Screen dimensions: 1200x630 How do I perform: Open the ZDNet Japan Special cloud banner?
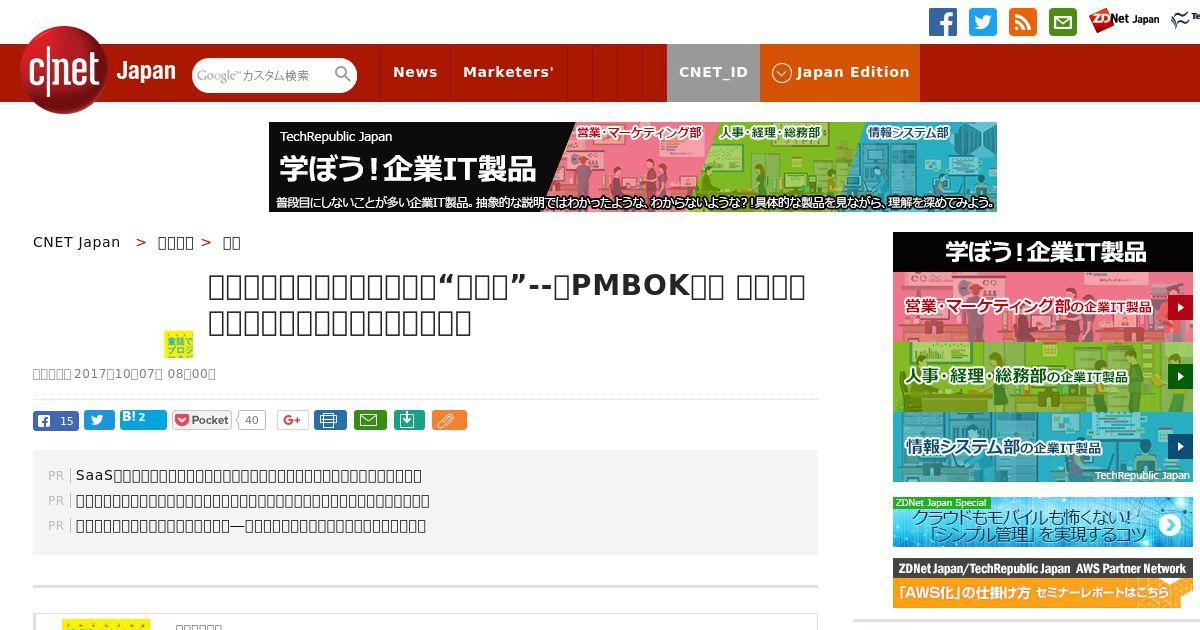point(1043,522)
